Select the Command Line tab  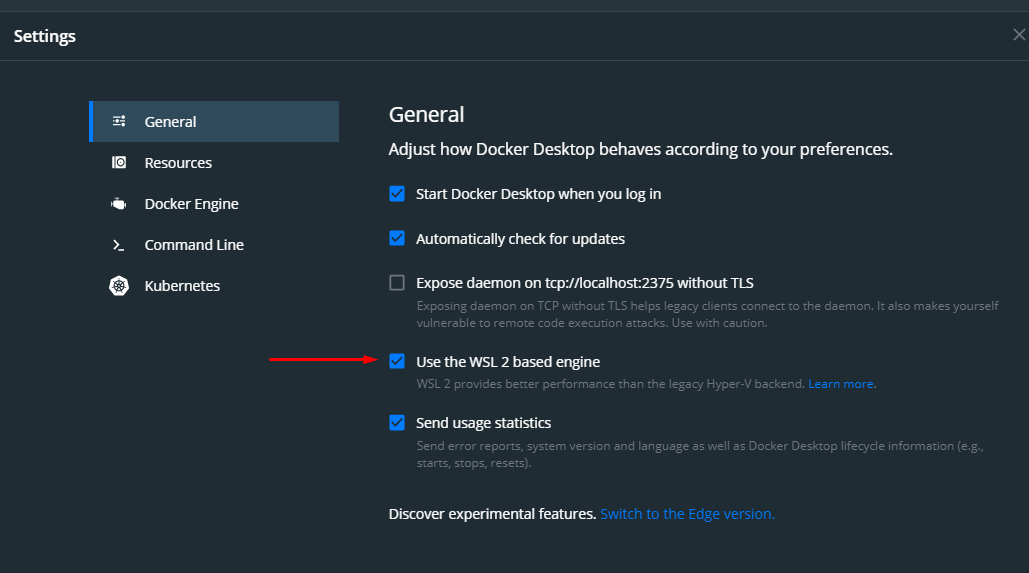[x=194, y=245]
